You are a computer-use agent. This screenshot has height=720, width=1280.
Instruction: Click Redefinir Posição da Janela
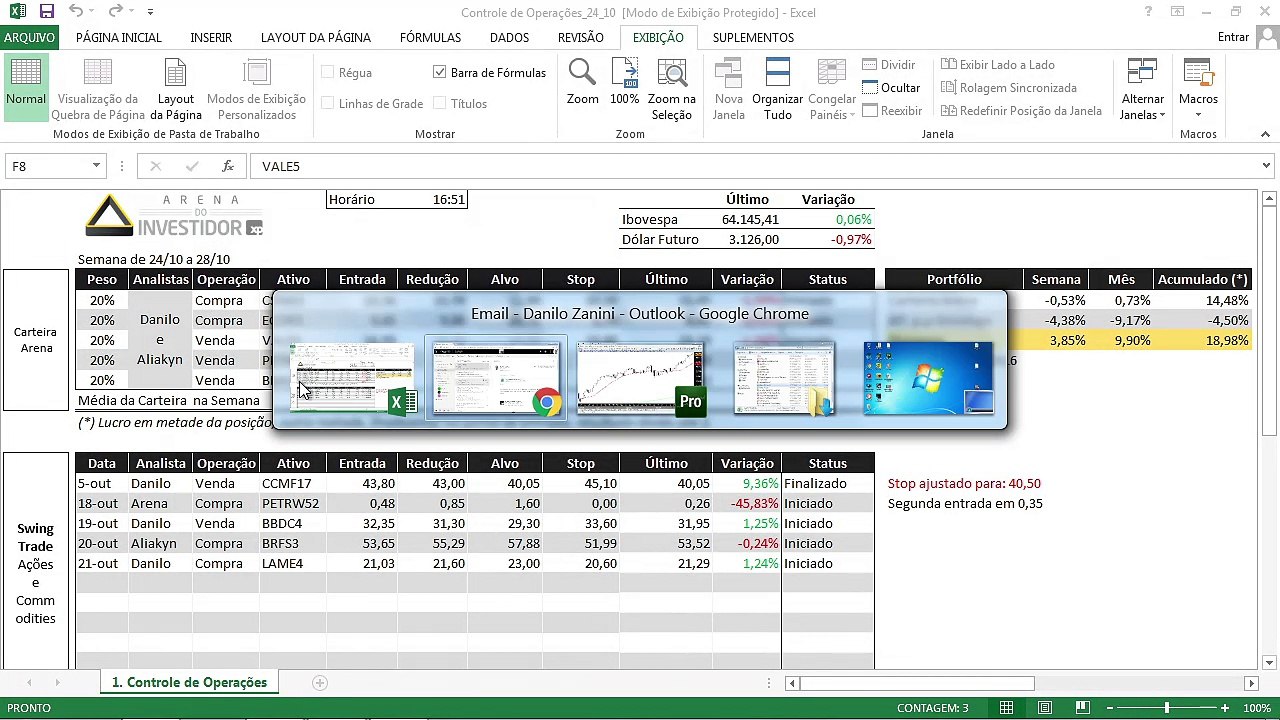(1020, 111)
